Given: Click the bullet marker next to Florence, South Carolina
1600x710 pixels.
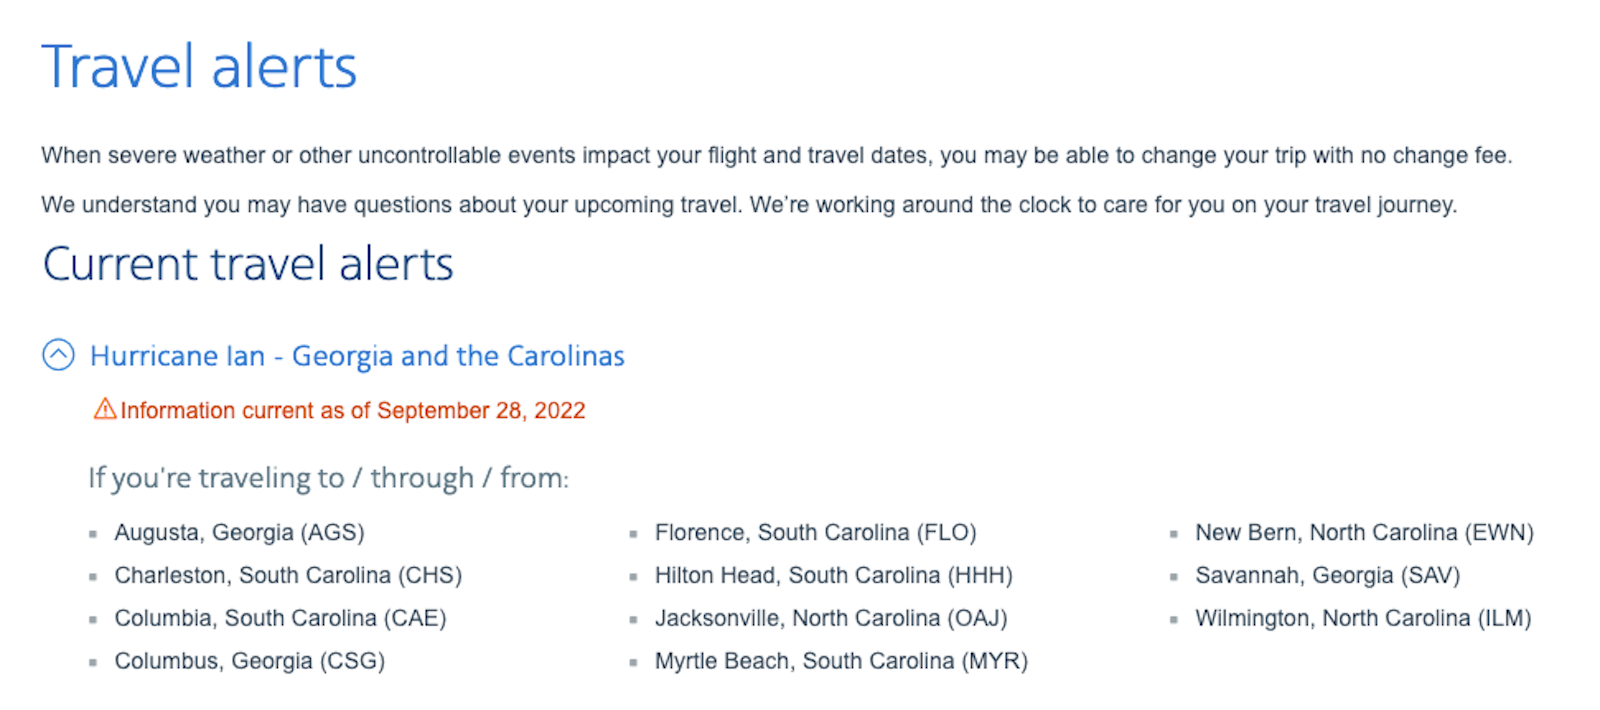Looking at the screenshot, I should coord(636,533).
